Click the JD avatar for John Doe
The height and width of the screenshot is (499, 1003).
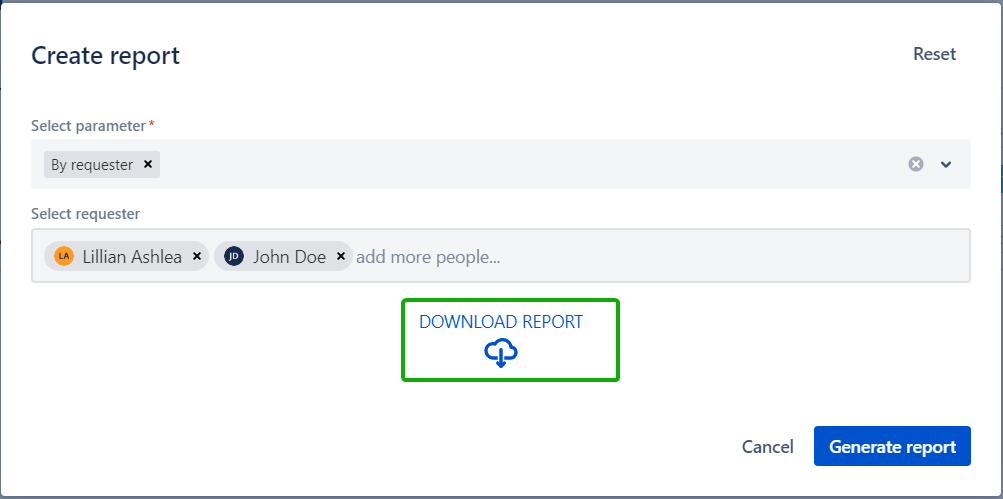pos(234,257)
